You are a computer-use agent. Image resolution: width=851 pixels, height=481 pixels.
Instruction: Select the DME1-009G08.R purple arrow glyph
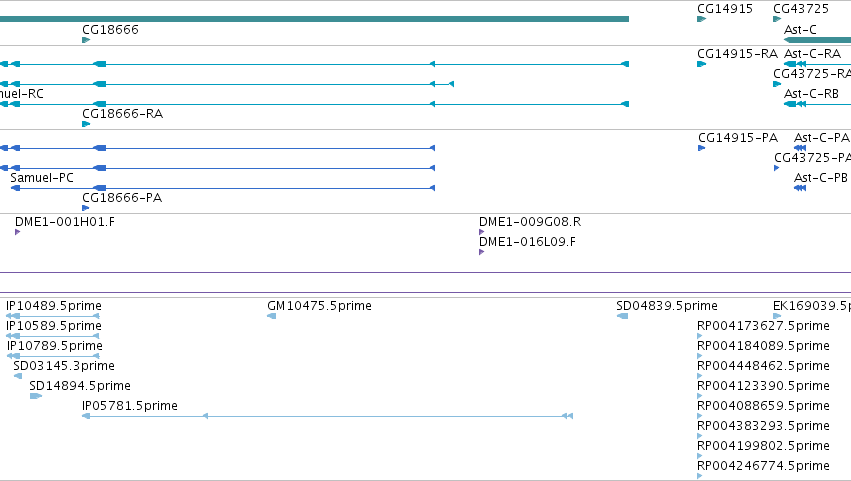tap(481, 232)
